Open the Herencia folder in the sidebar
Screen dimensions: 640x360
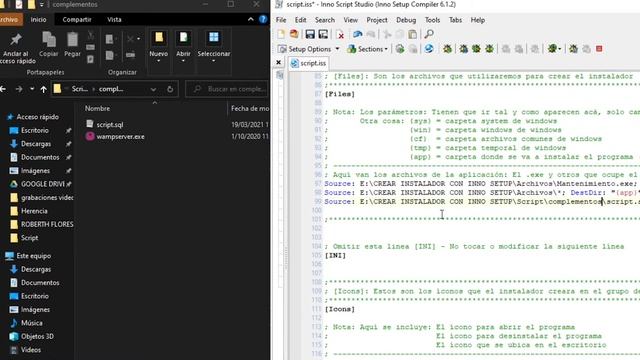click(34, 211)
